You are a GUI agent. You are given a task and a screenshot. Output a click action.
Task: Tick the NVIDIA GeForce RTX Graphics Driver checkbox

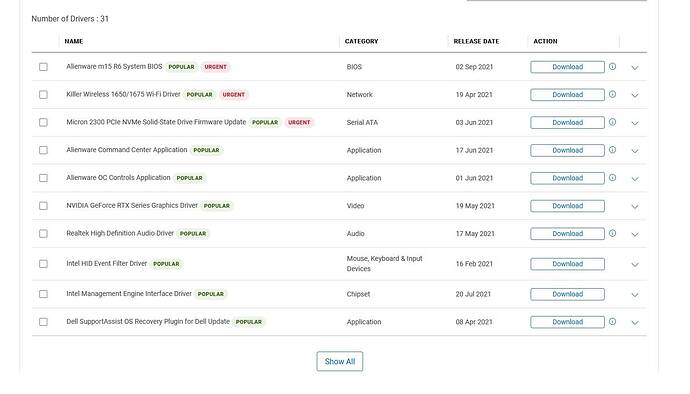(x=43, y=206)
